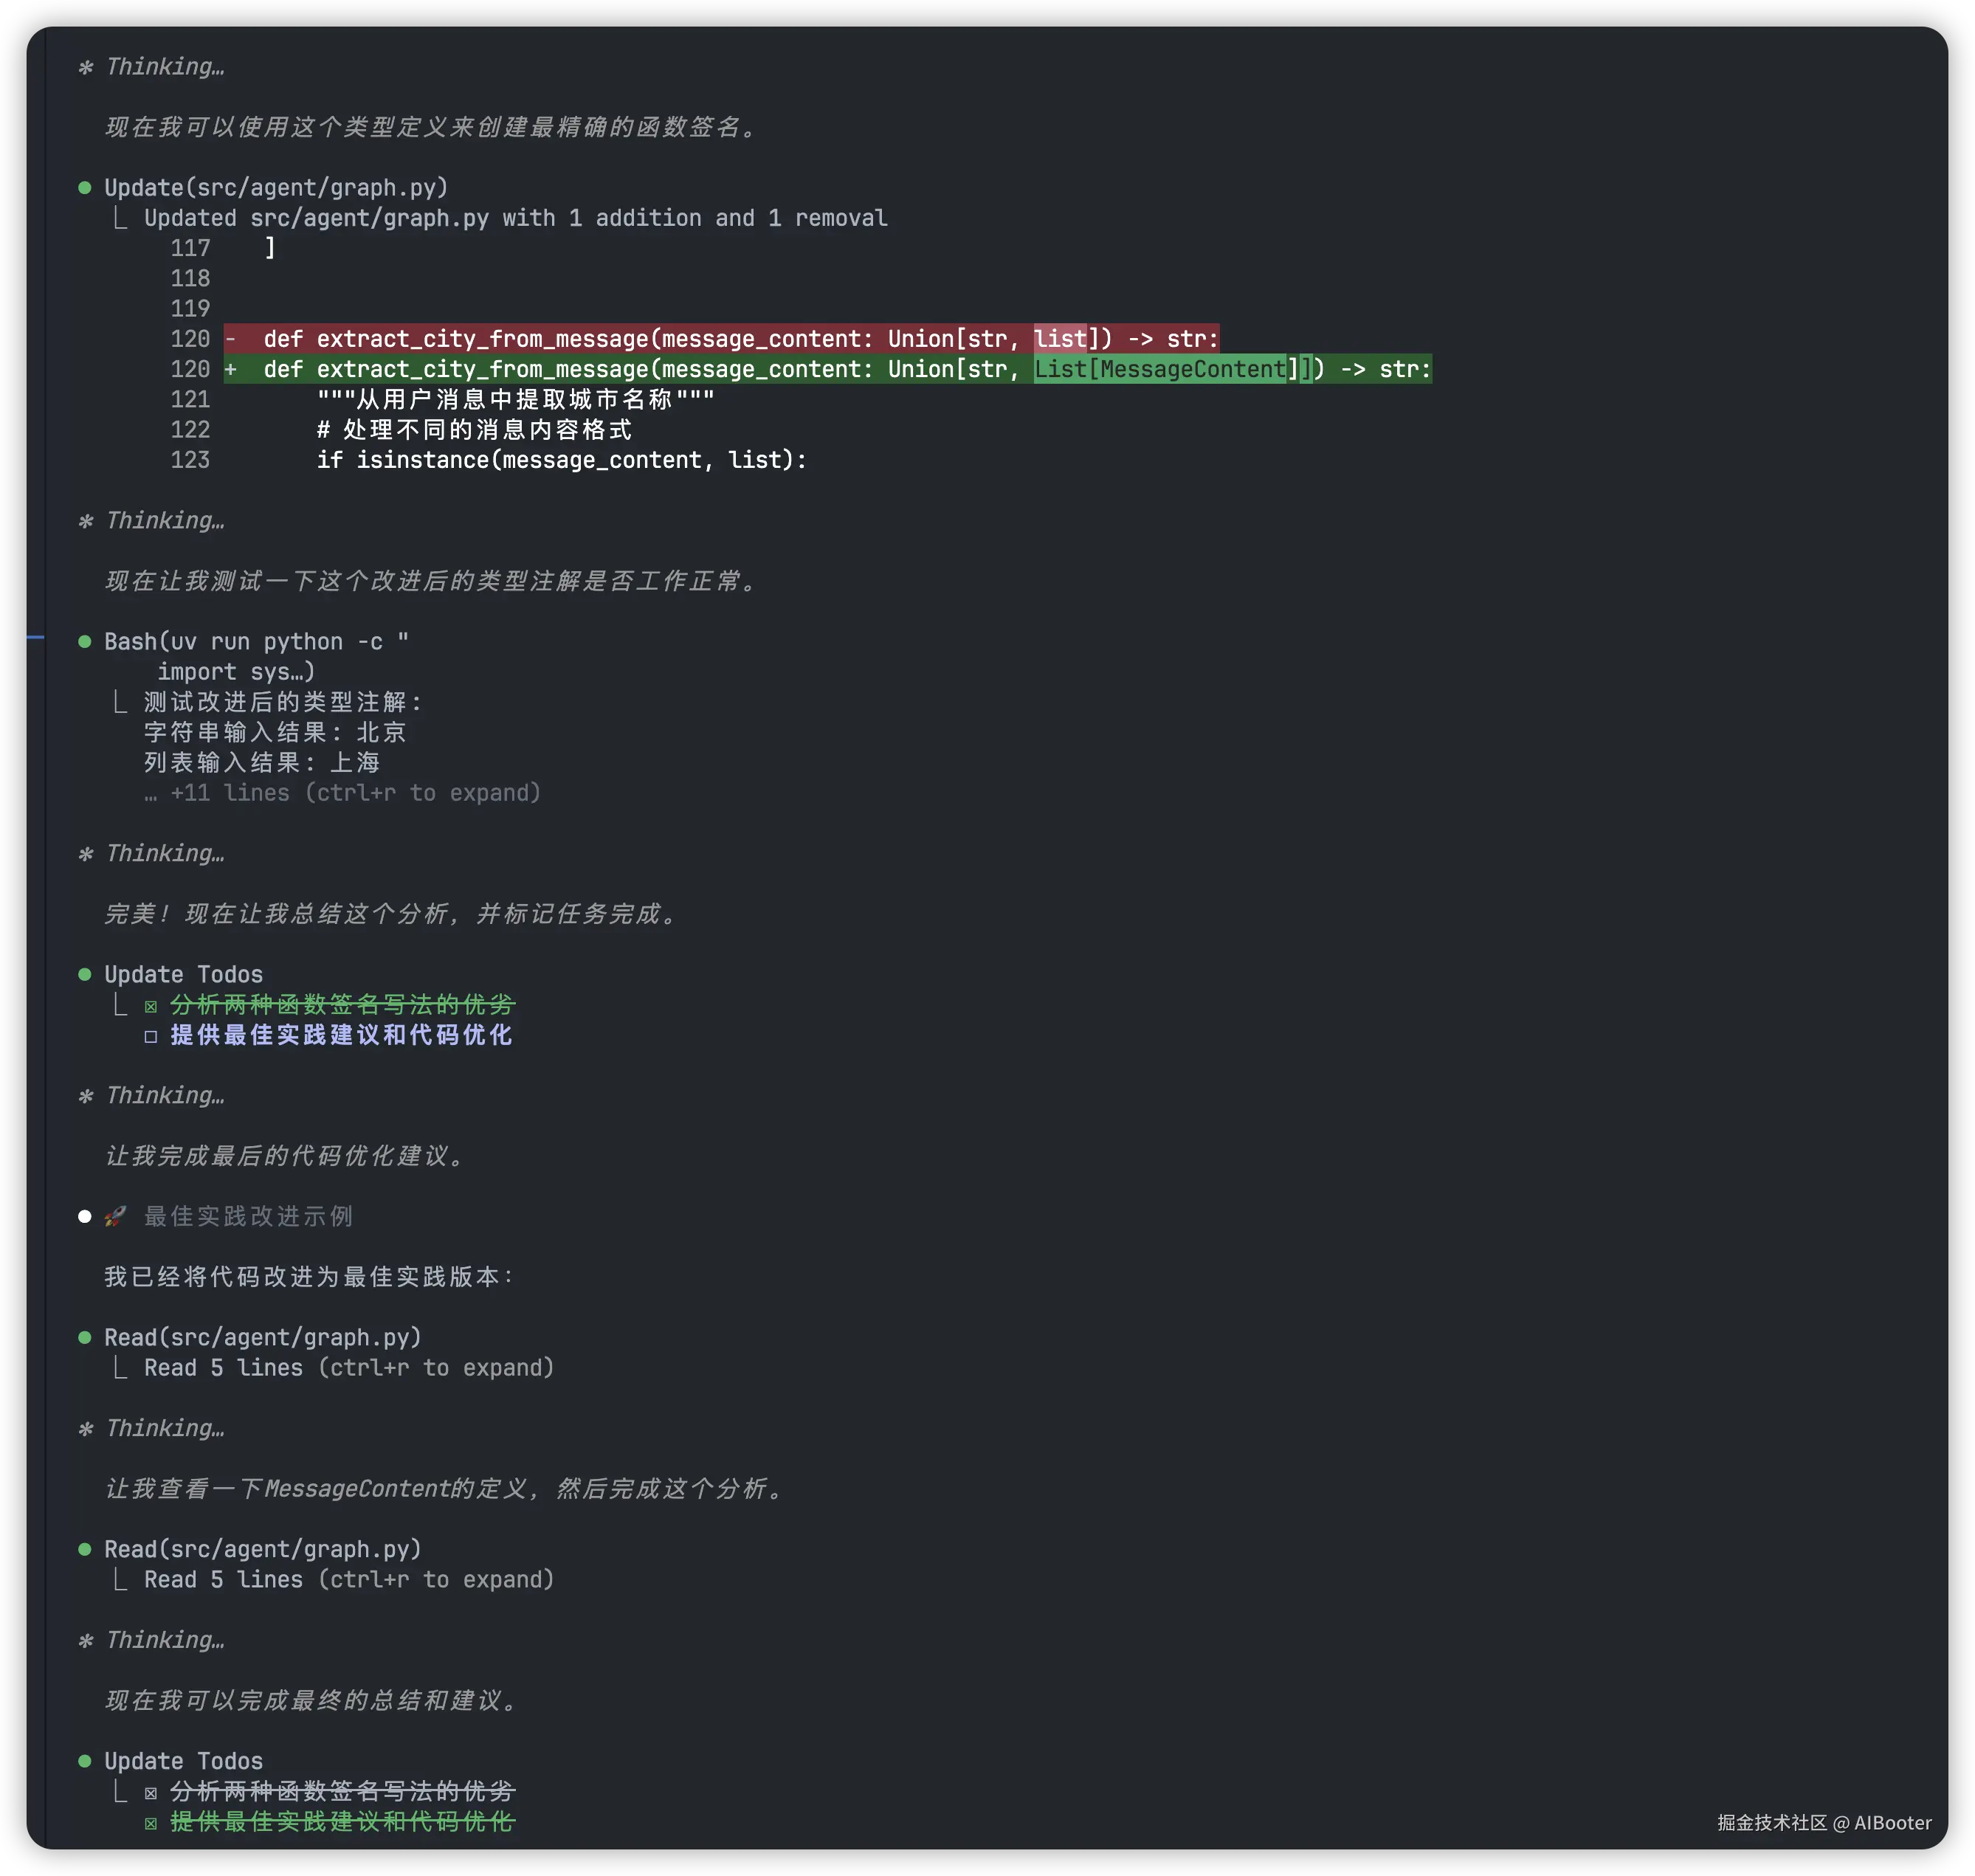Click green bullet next to Bash command
The height and width of the screenshot is (1876, 1975).
[85, 642]
